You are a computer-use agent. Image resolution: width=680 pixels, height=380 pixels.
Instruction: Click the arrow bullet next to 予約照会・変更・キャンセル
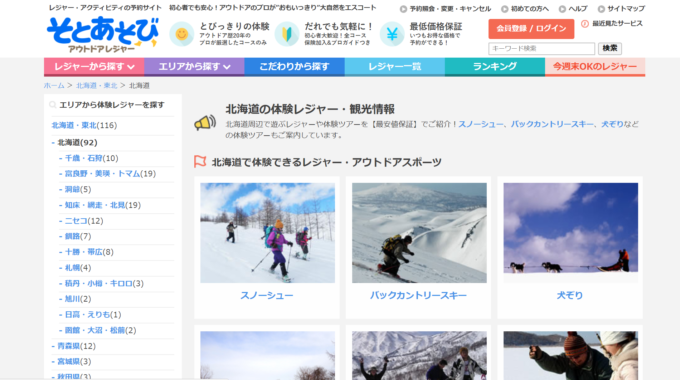coord(403,9)
